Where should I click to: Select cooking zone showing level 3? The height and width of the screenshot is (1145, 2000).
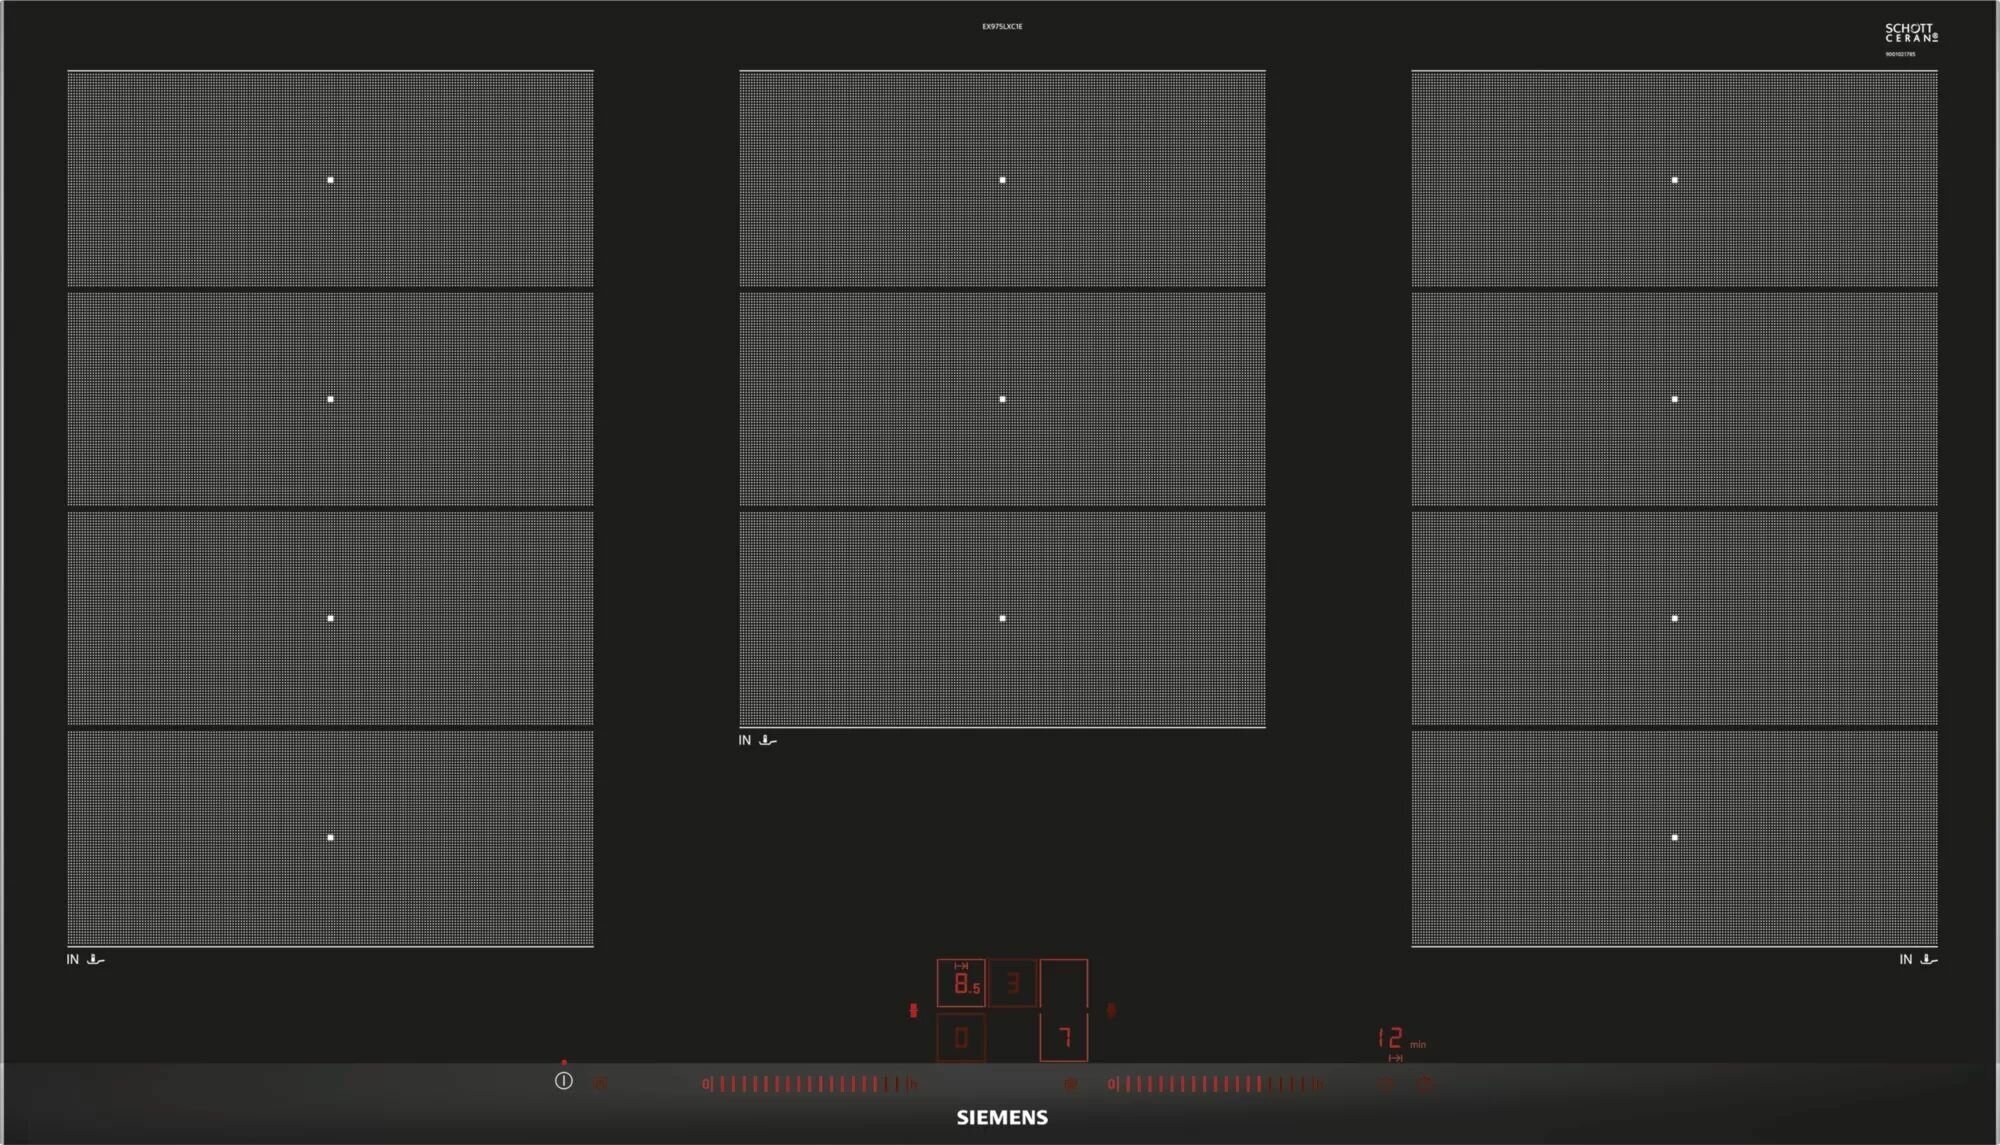click(1012, 983)
